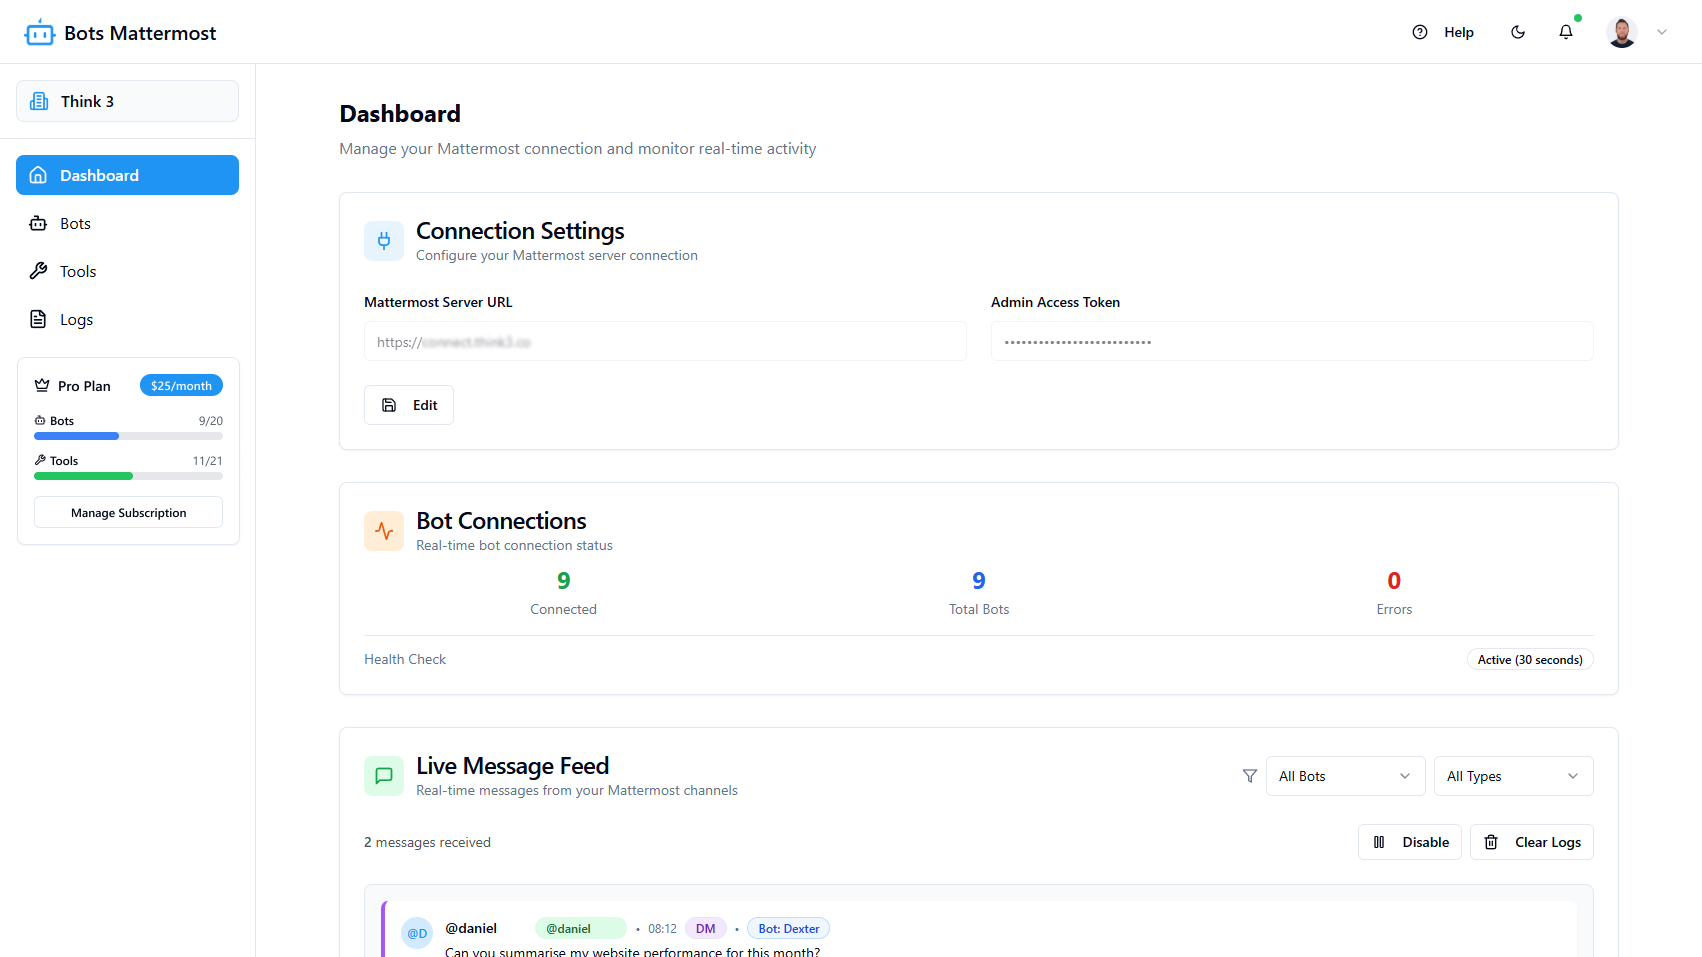Open Help via question mark icon

click(x=1420, y=32)
